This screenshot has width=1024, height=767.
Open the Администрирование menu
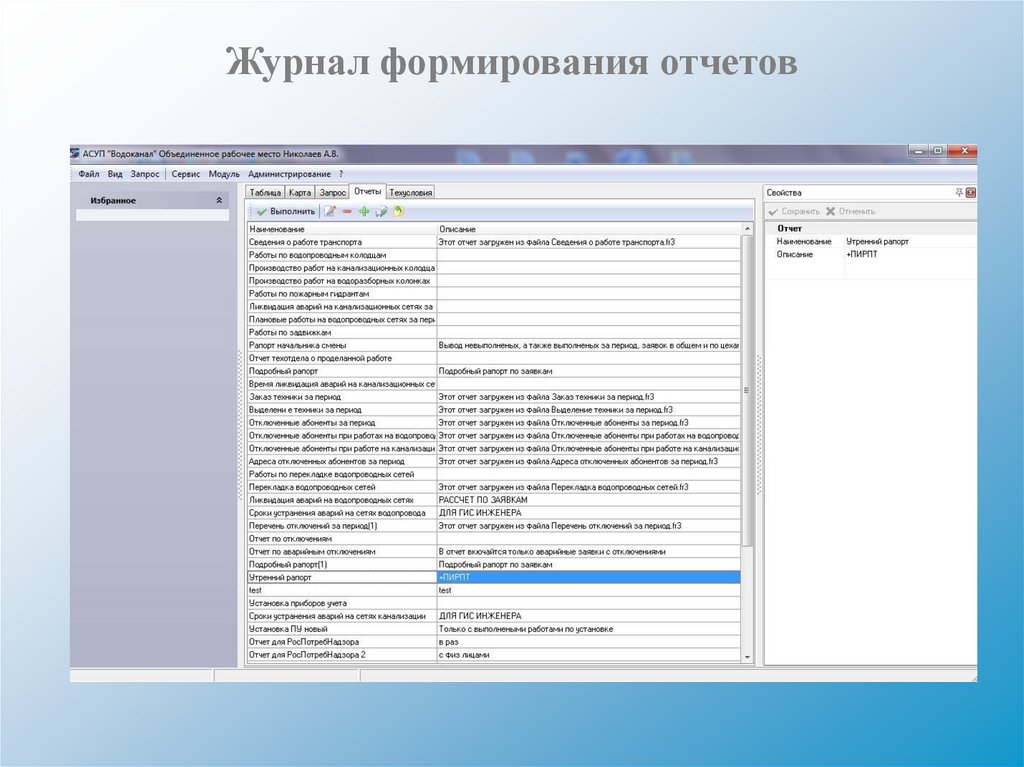[x=289, y=174]
